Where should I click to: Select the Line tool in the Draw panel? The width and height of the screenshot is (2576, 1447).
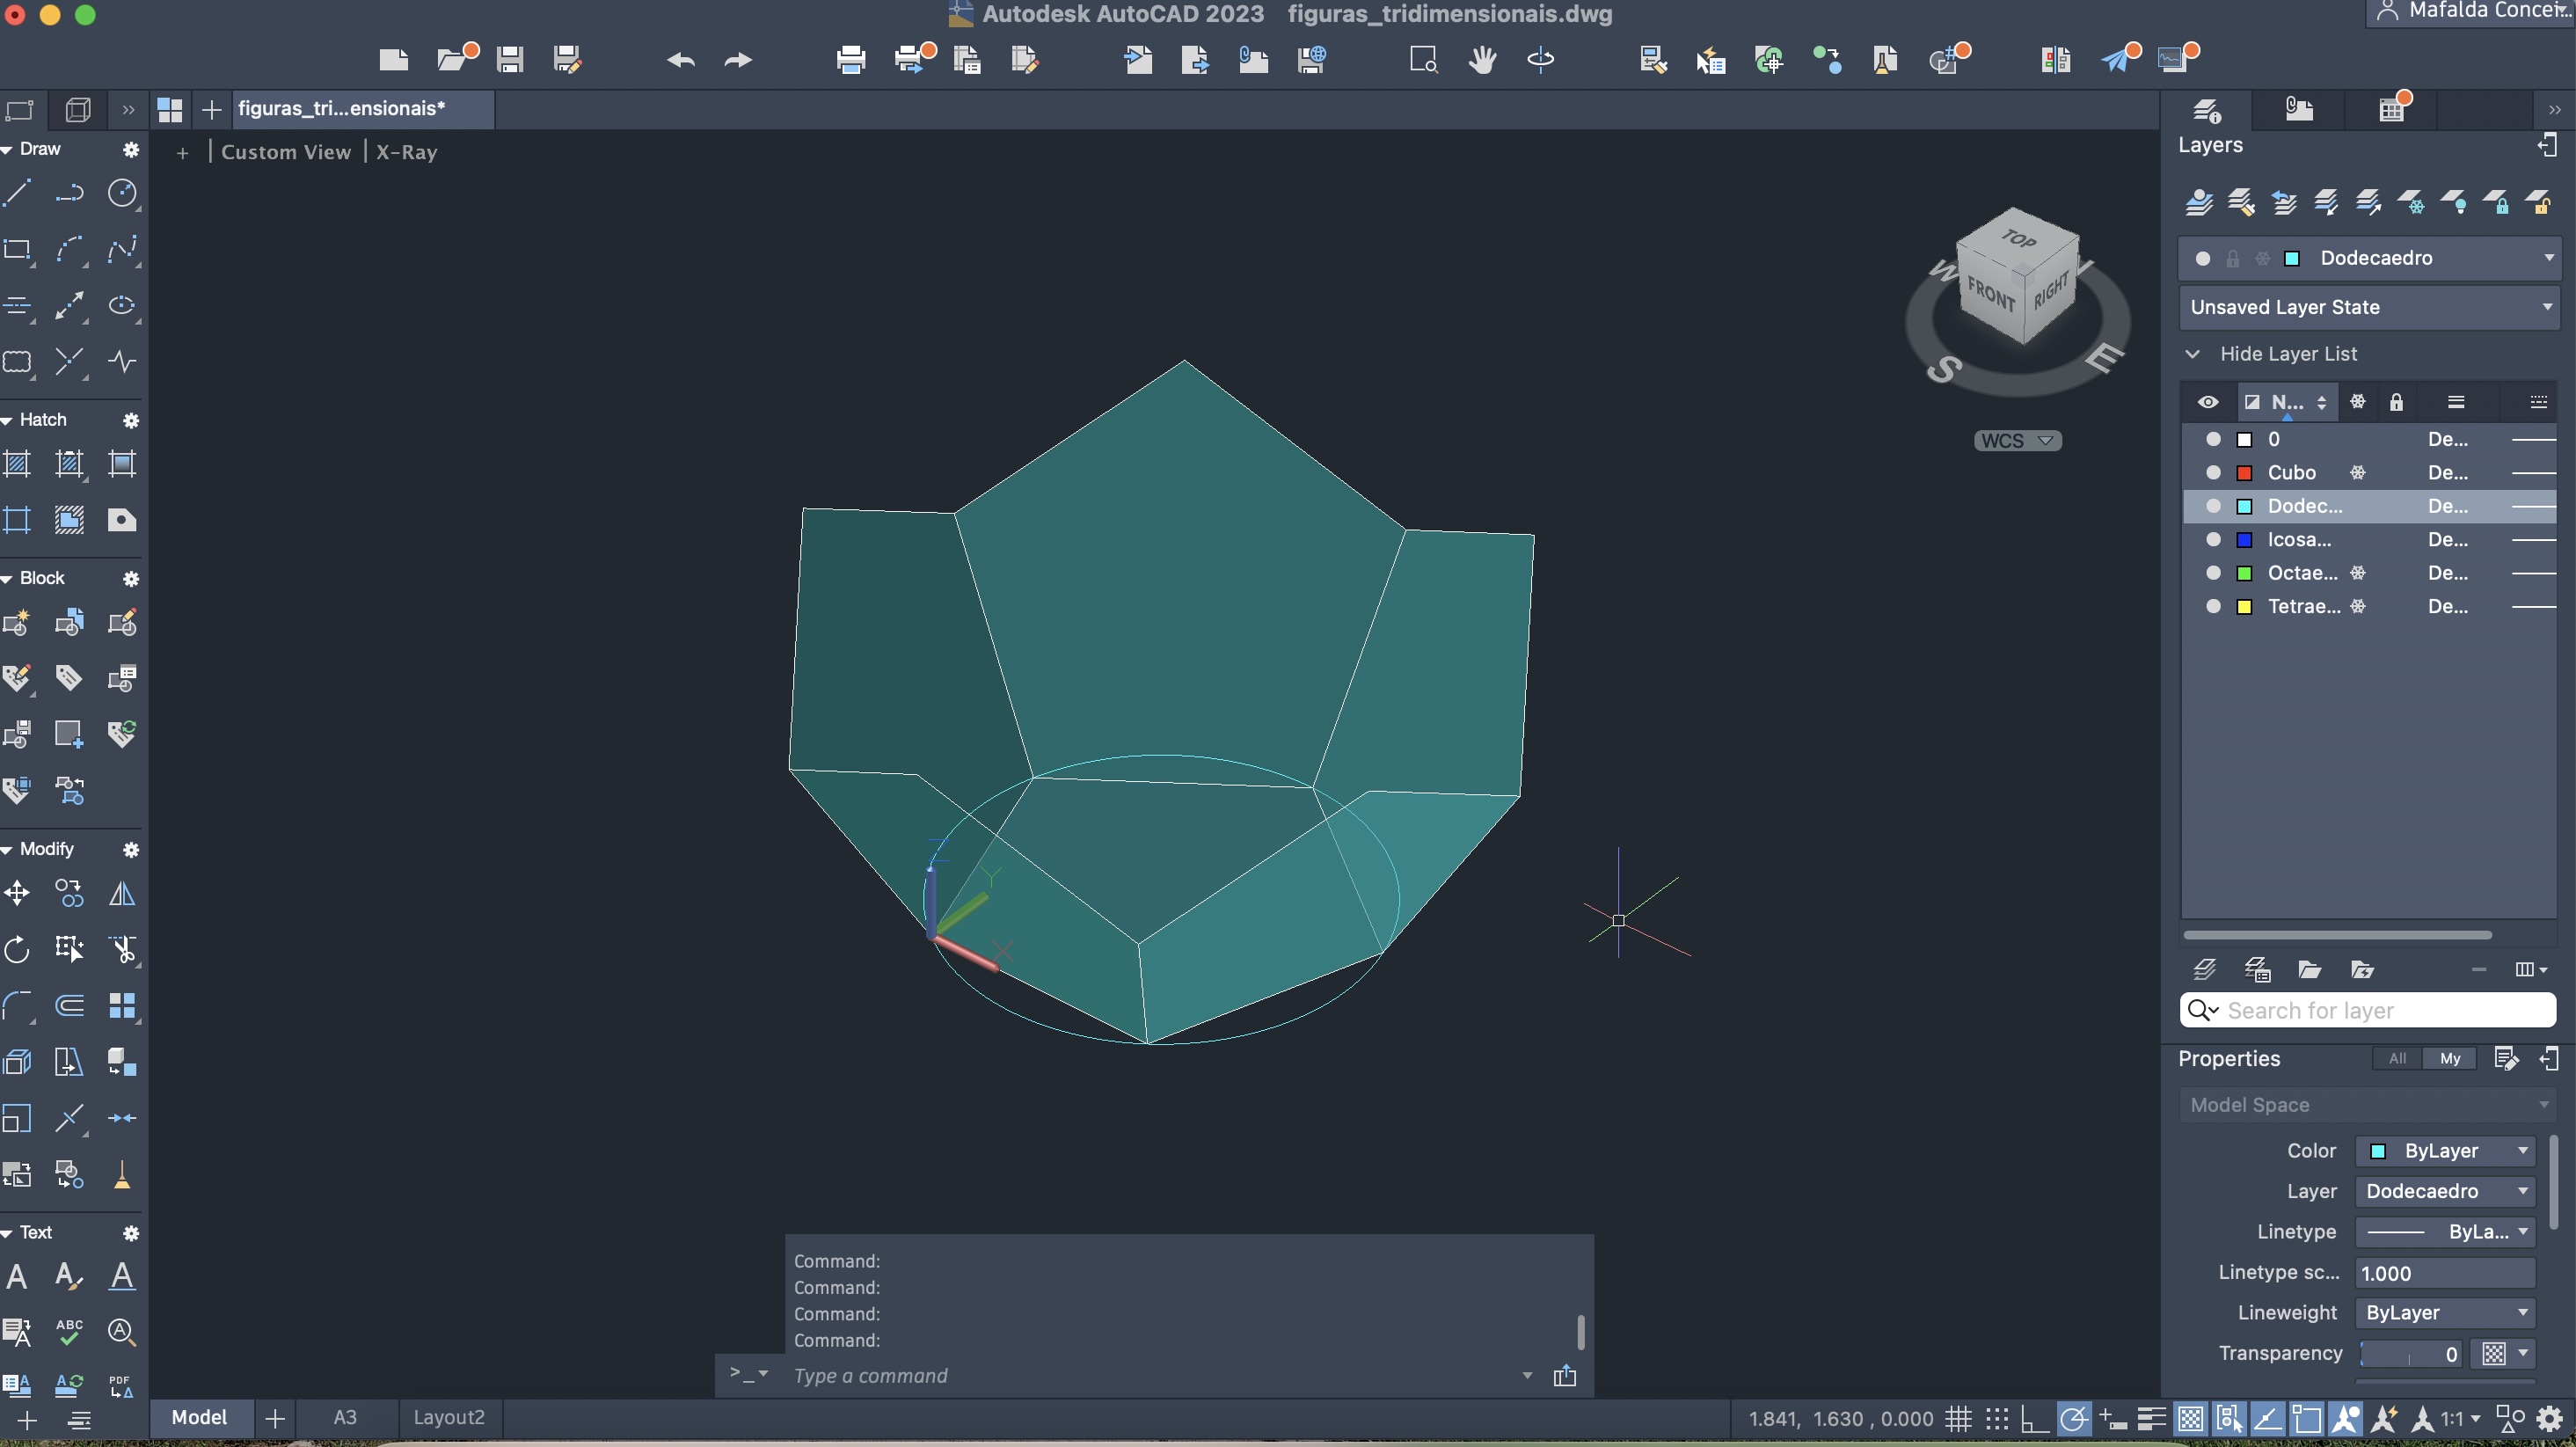tap(18, 192)
